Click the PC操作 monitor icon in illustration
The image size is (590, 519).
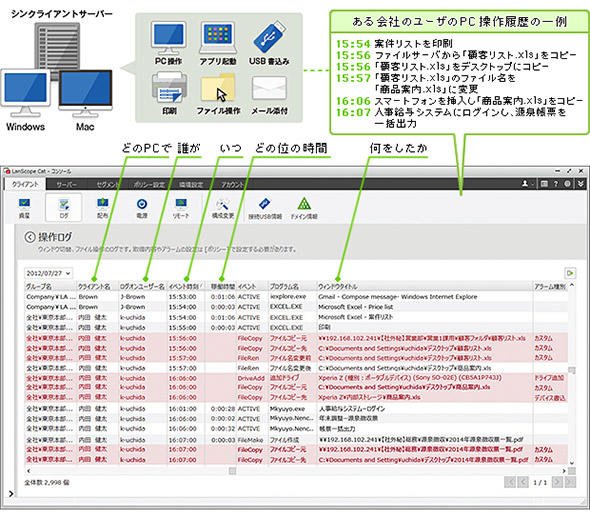pos(168,38)
